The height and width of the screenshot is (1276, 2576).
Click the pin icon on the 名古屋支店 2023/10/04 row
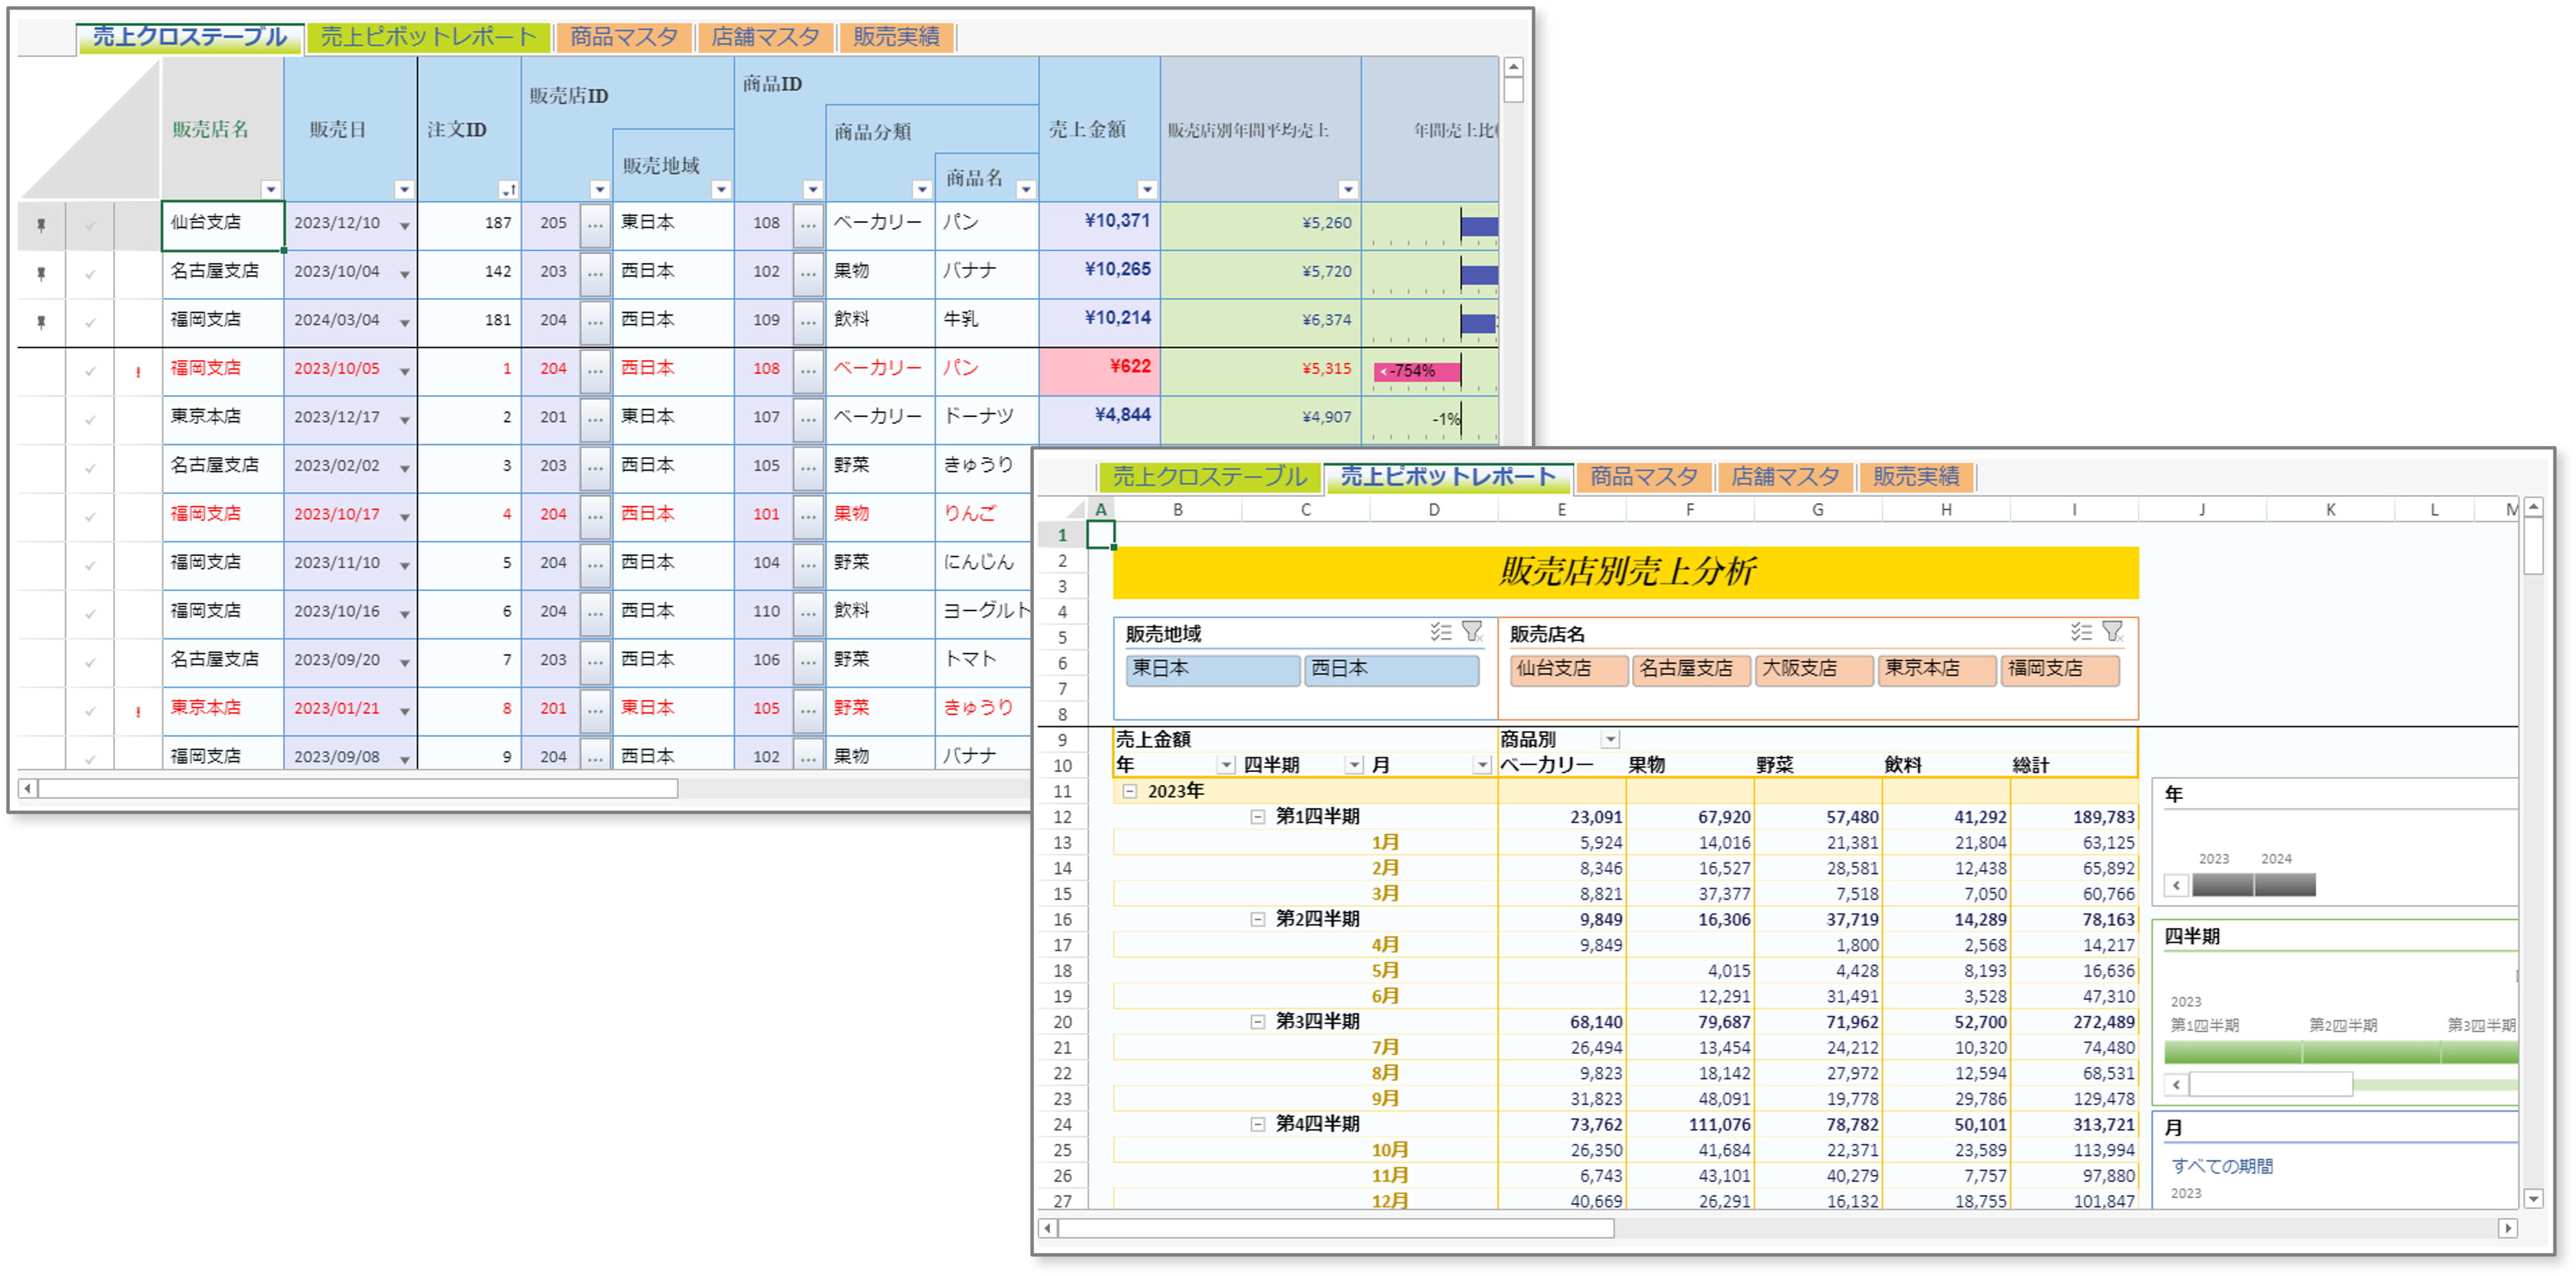(41, 273)
